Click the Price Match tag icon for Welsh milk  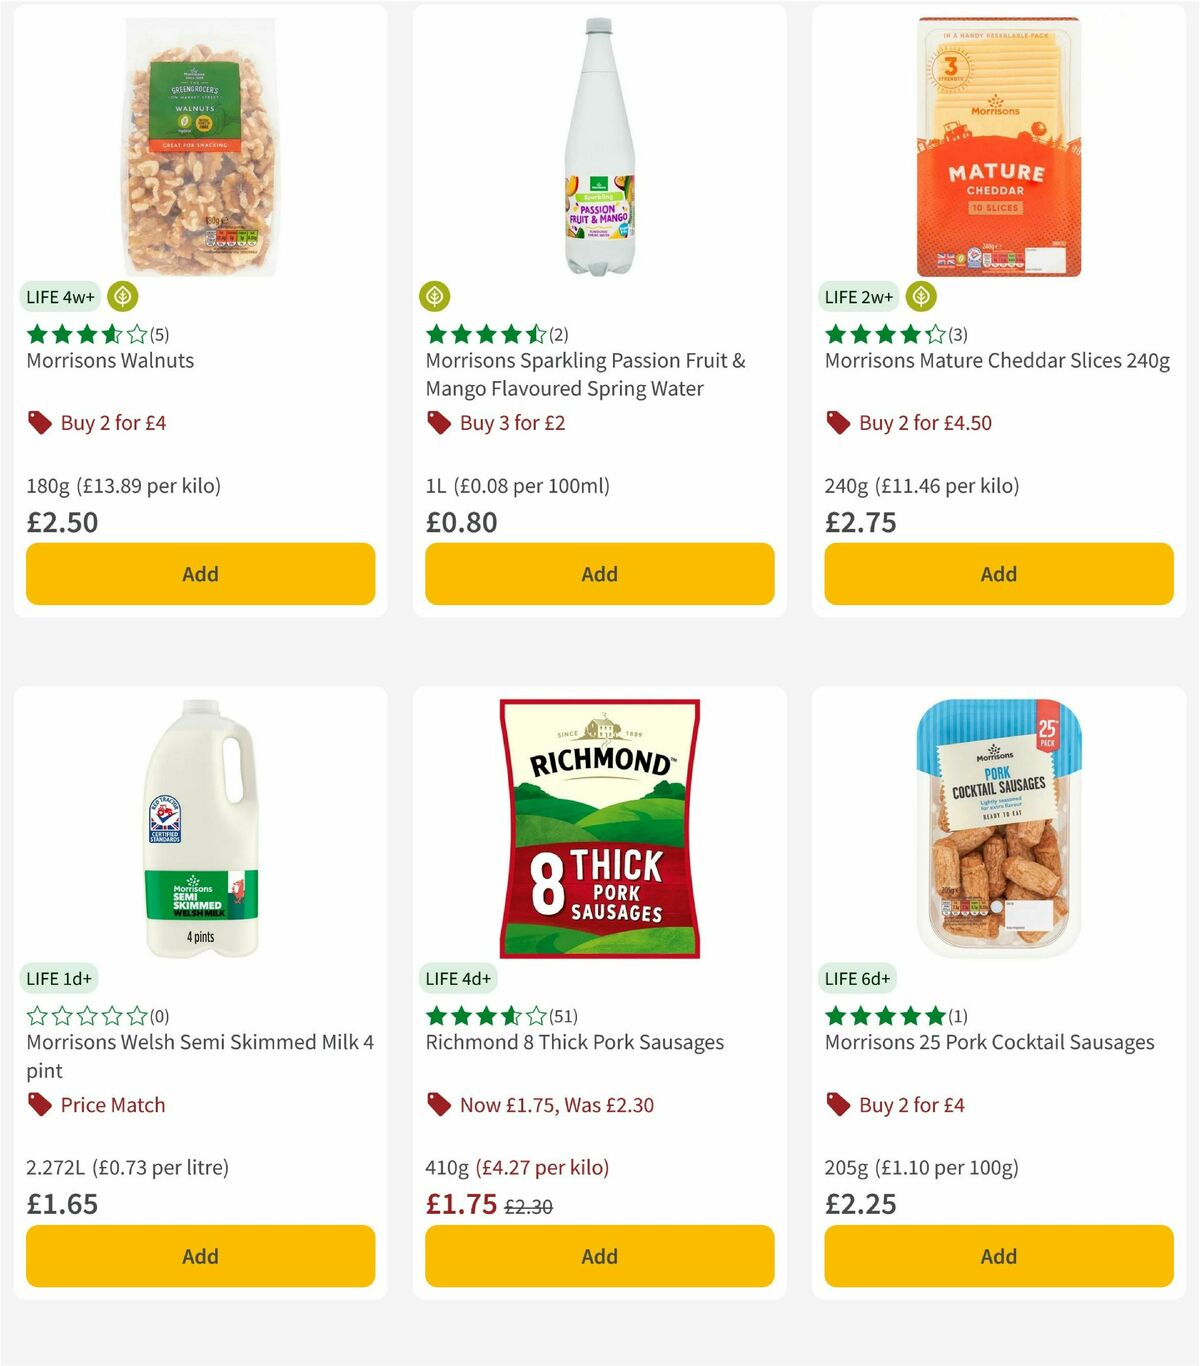pyautogui.click(x=38, y=1105)
